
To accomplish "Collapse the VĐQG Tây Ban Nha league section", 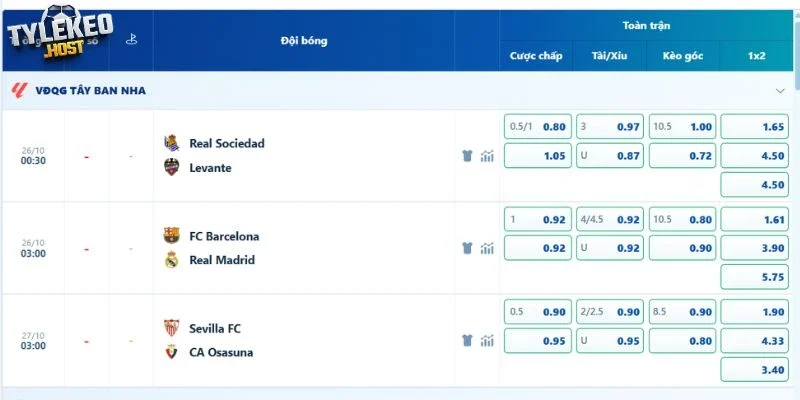I will pyautogui.click(x=780, y=91).
